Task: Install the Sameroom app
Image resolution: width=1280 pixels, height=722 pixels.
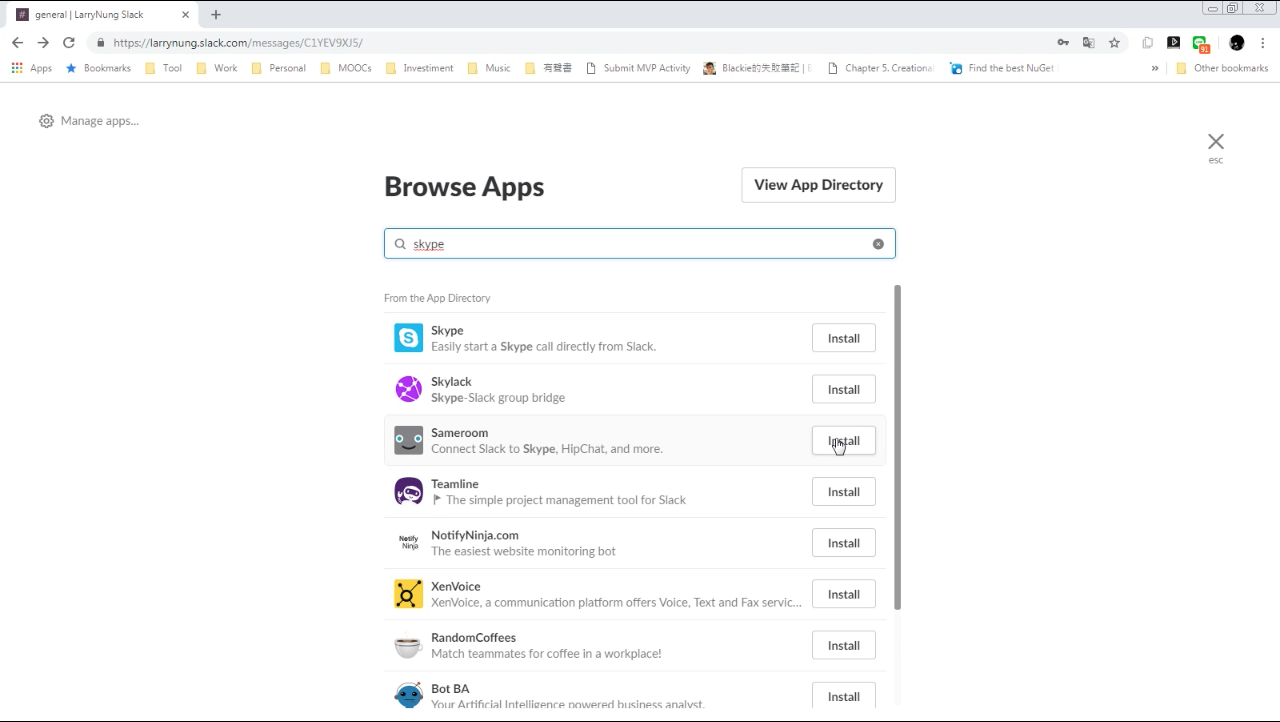Action: (843, 440)
